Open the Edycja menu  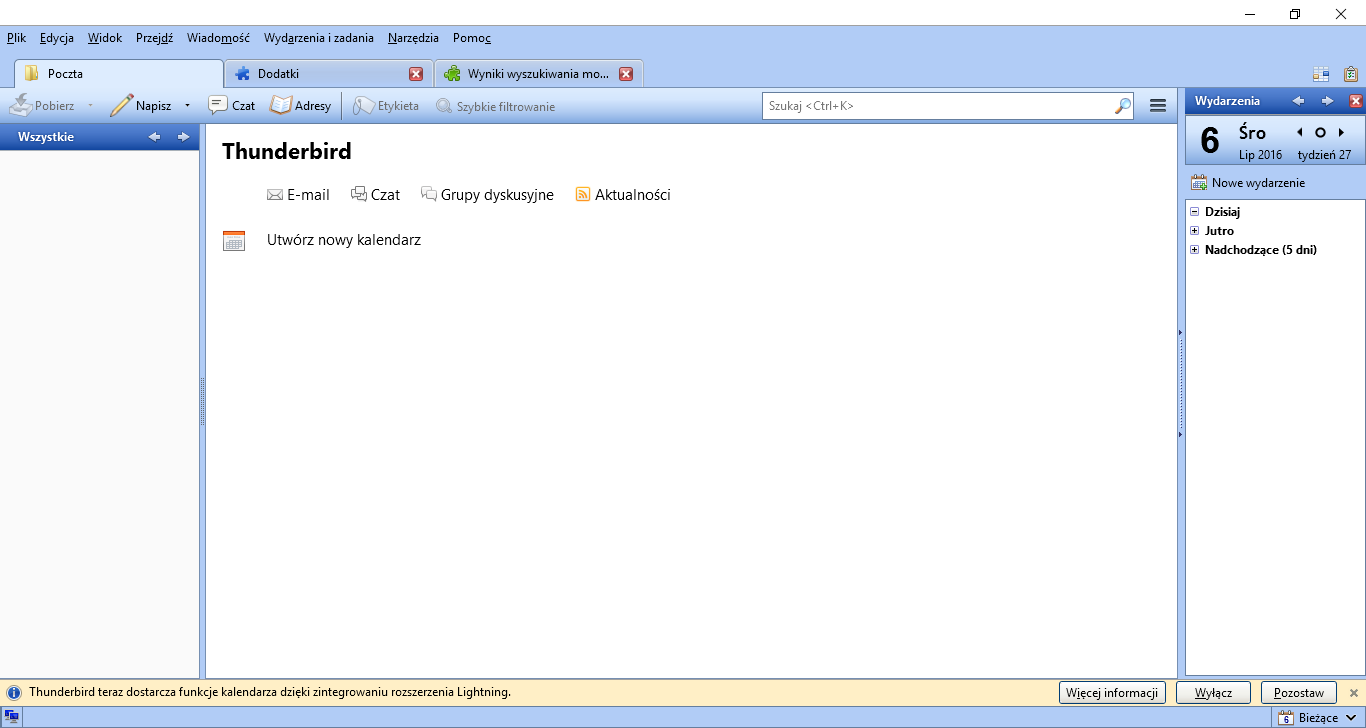tap(57, 38)
